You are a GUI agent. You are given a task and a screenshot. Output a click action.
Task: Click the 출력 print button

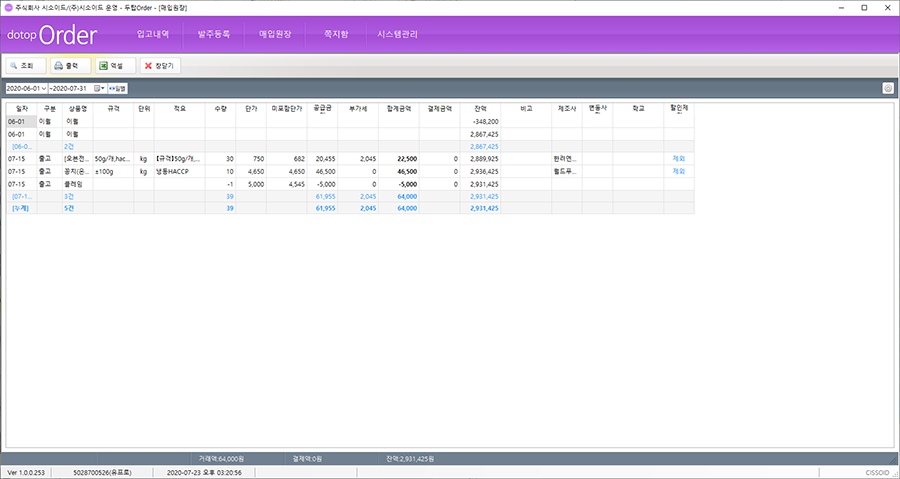[x=70, y=65]
